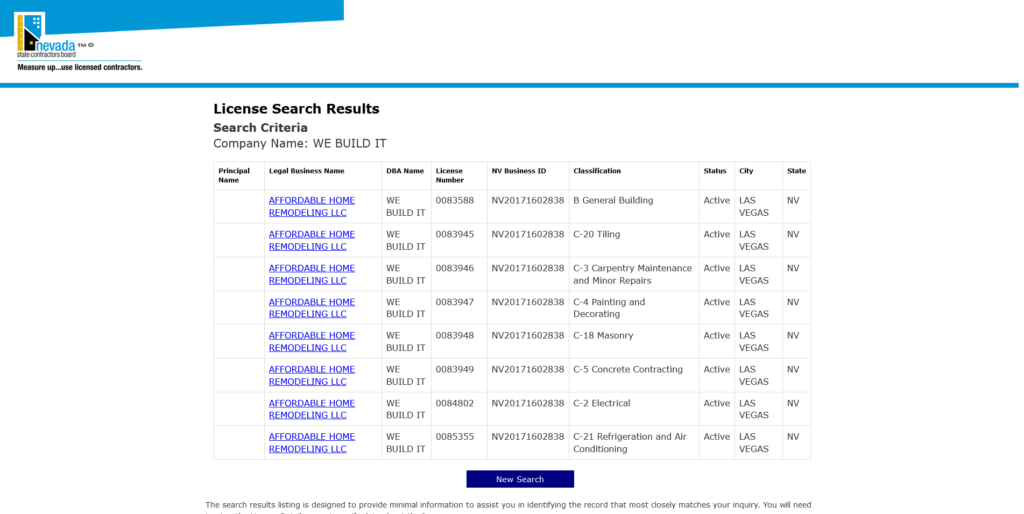Click the Nevada State Contractors Board logo
Image resolution: width=1024 pixels, height=514 pixels.
tap(78, 42)
